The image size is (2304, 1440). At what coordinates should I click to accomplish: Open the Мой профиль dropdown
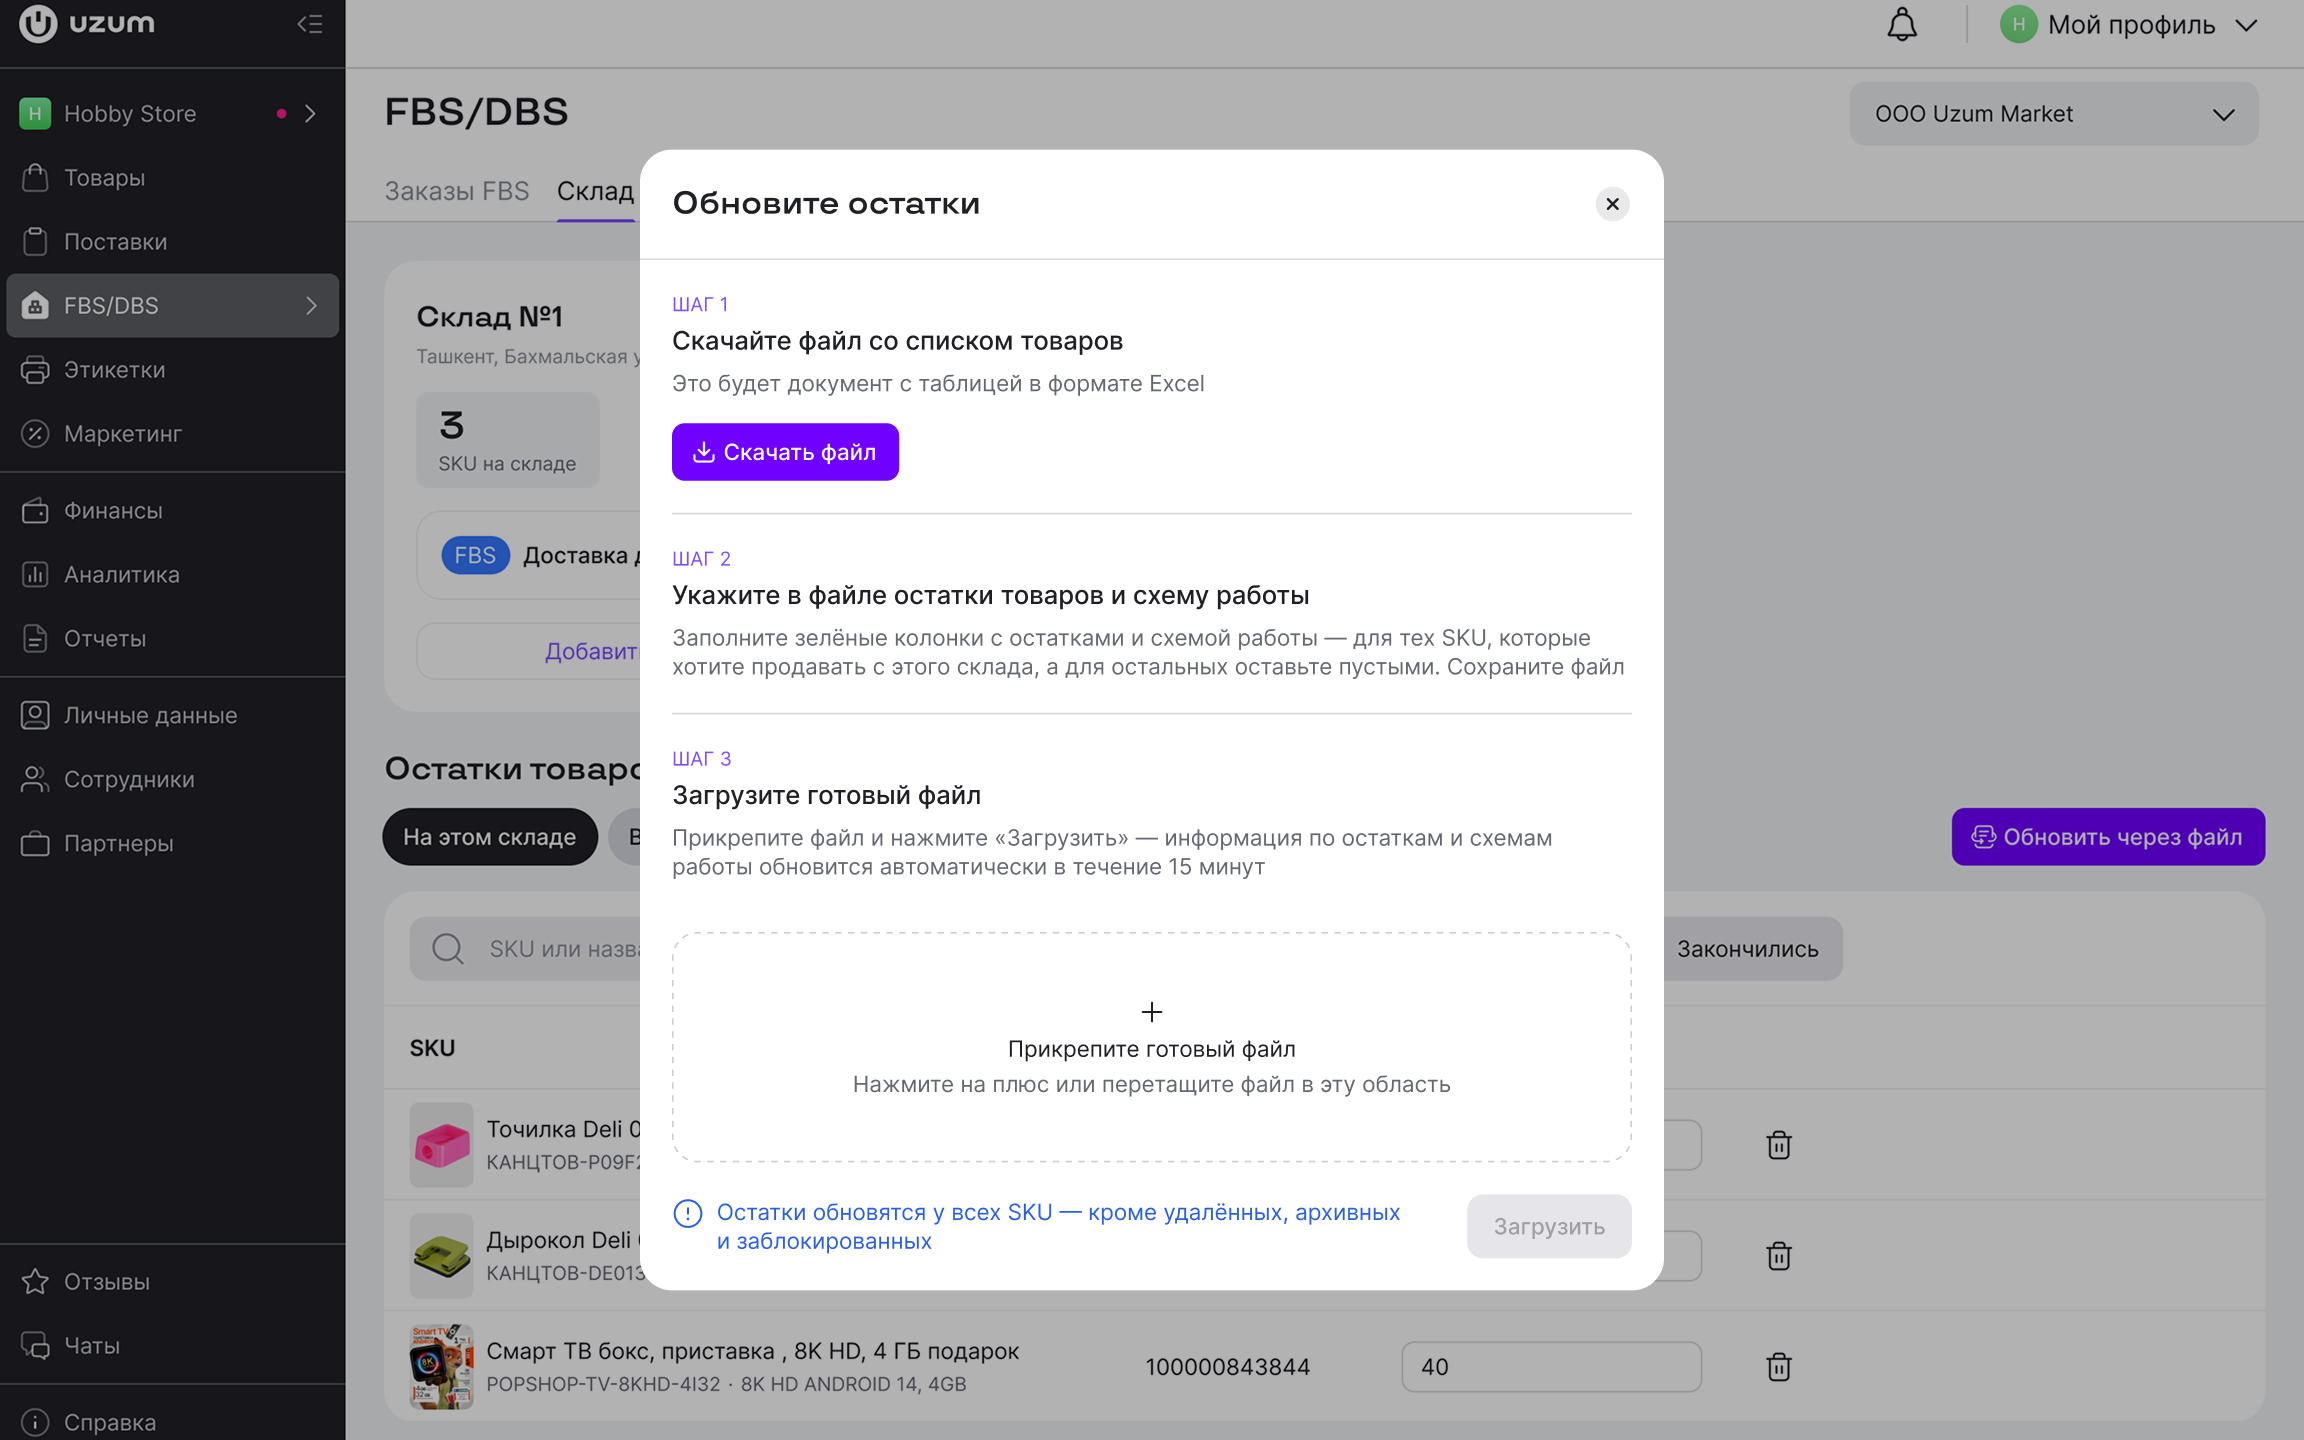2130,24
